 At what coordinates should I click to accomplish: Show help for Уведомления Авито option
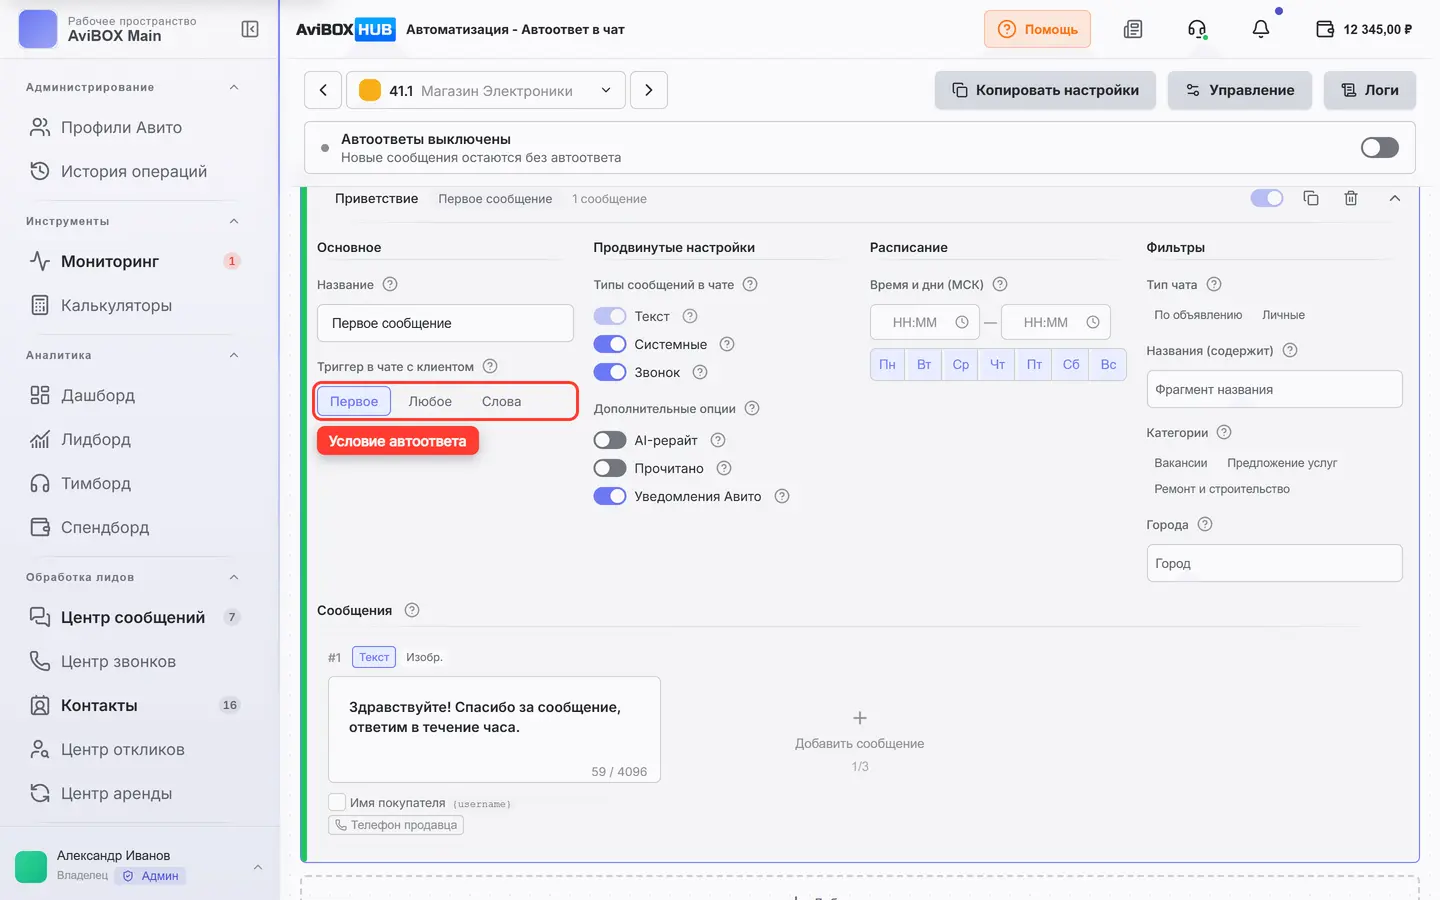point(782,496)
